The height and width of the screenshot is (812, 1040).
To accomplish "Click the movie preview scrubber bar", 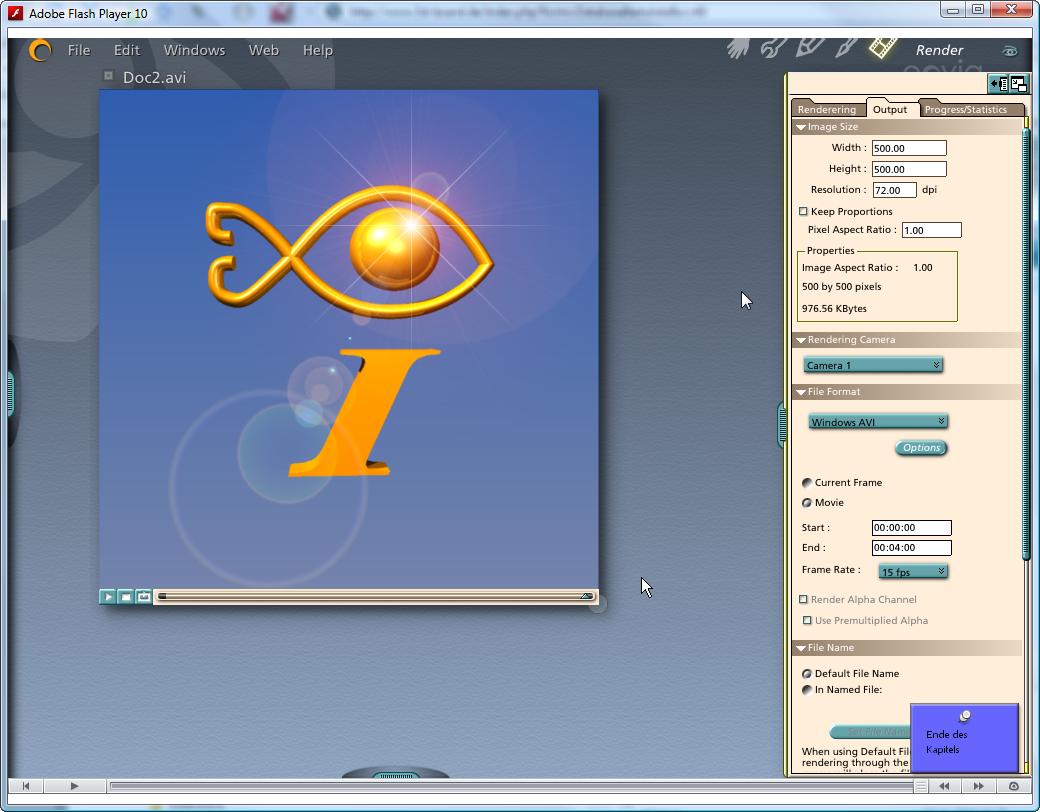I will tap(375, 596).
